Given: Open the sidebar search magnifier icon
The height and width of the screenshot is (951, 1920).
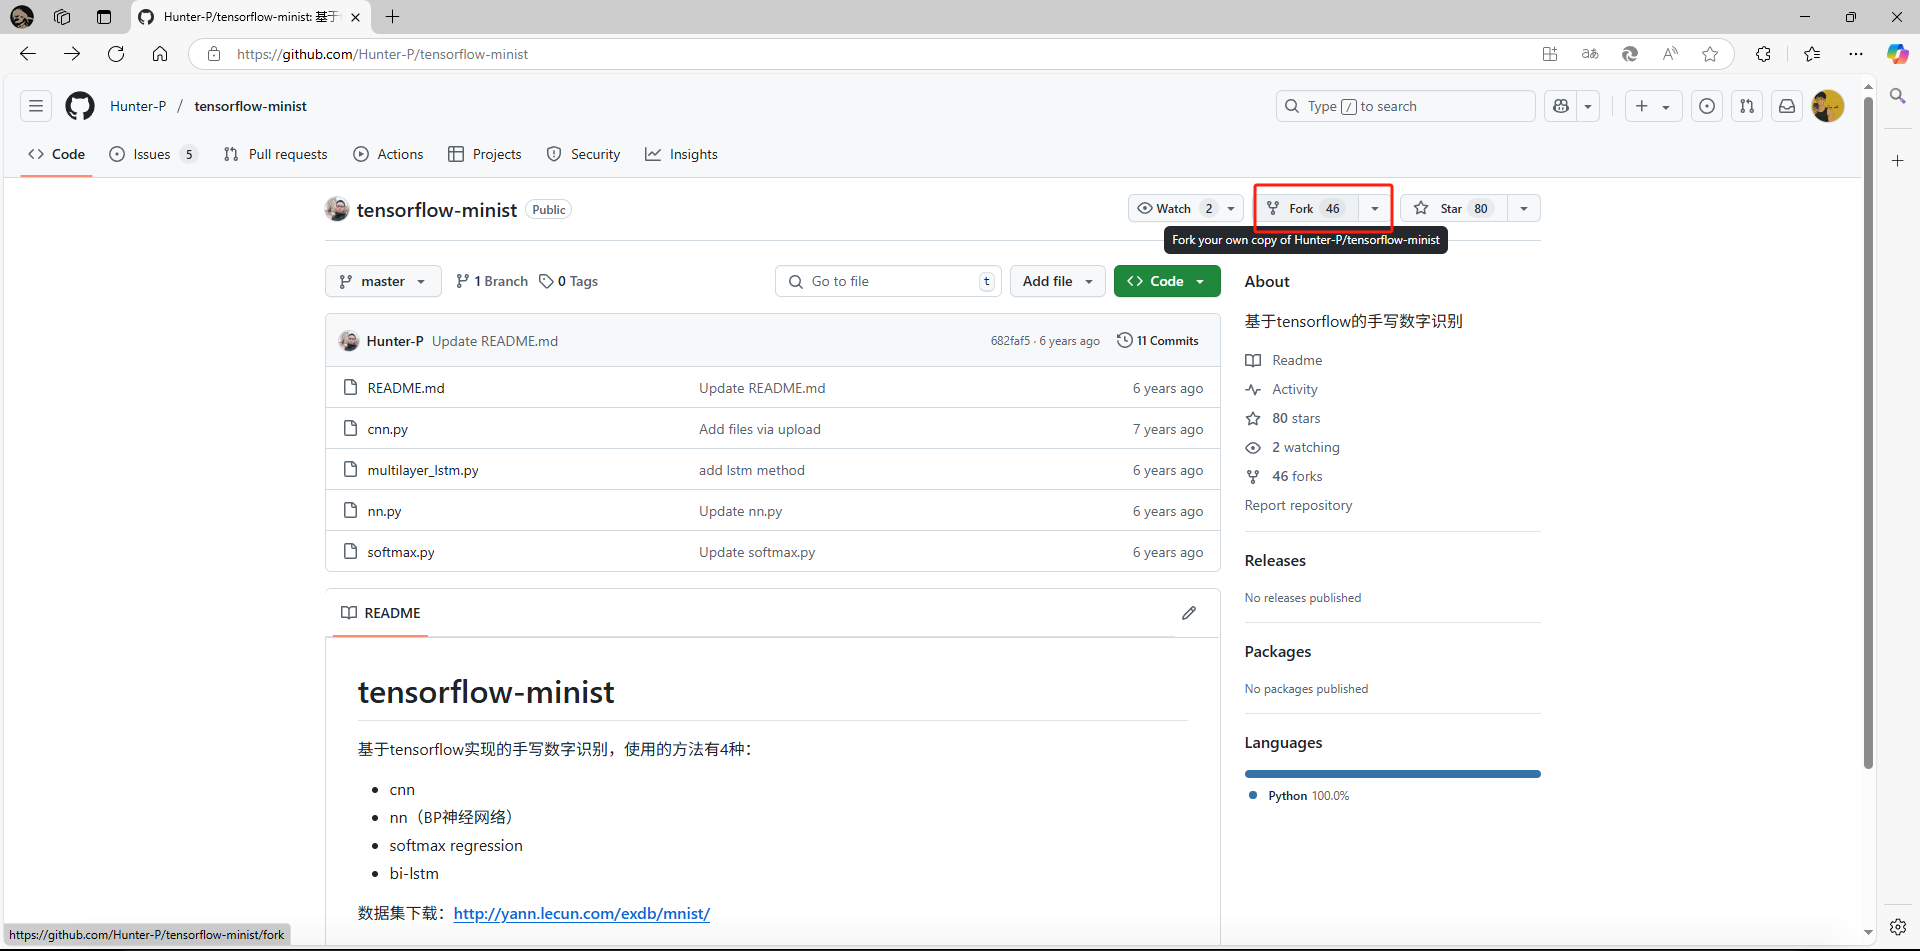Looking at the screenshot, I should click(1897, 96).
